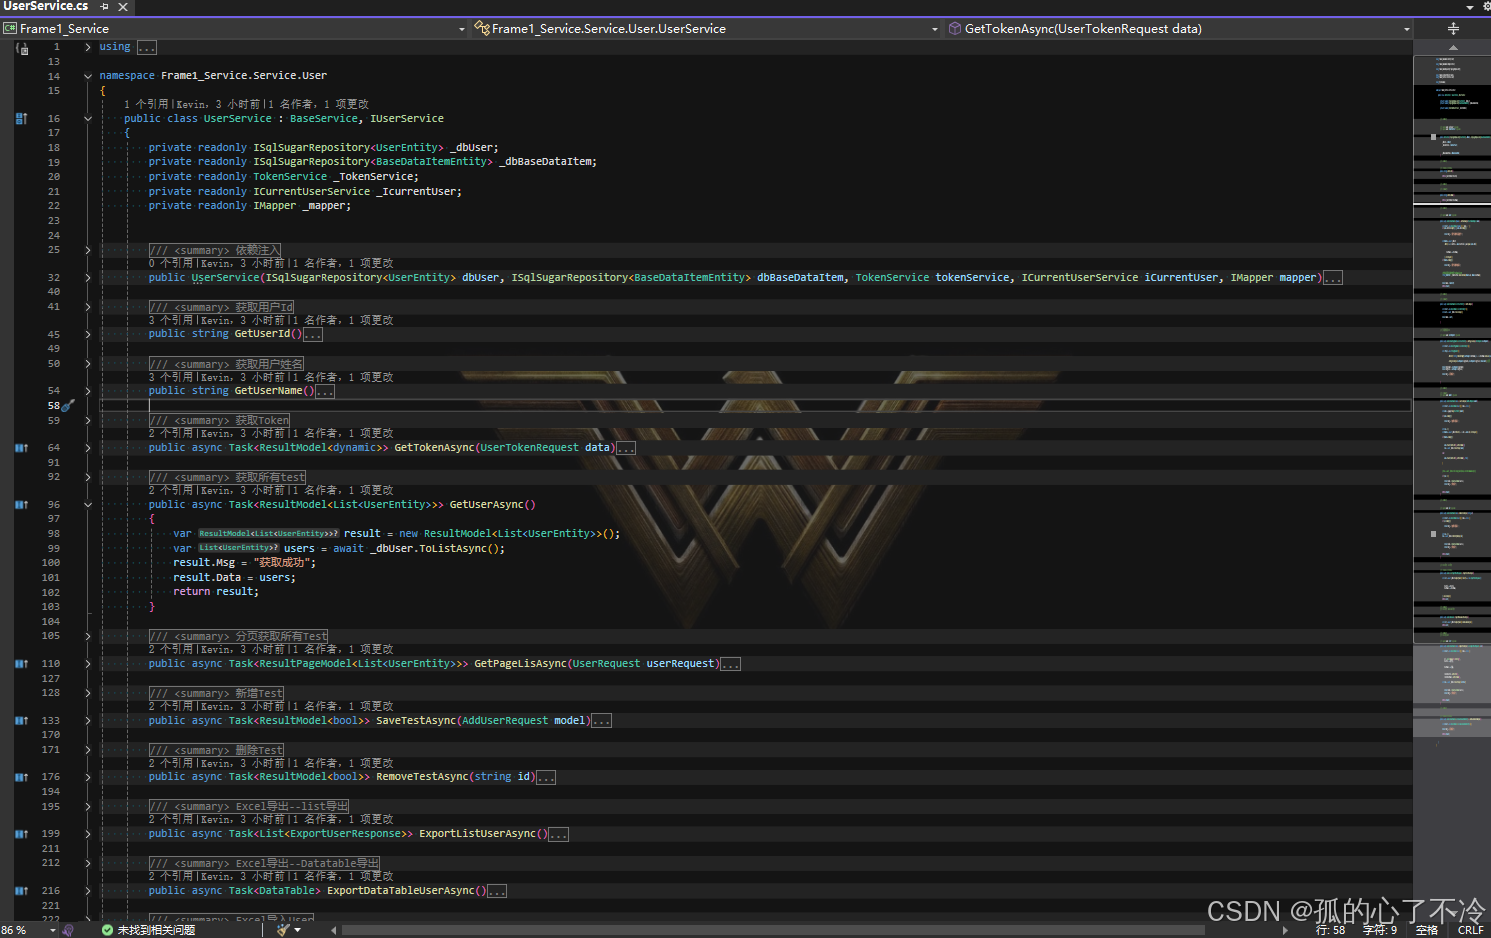The image size is (1491, 938).
Task: Collapse the namespace Frame1_Service.Service.User block
Action: [x=88, y=76]
